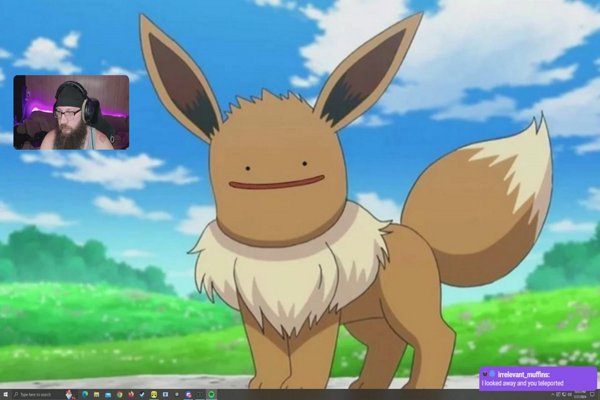The image size is (600, 400).
Task: Open the gnome search highlight icon
Action: pos(69,394)
